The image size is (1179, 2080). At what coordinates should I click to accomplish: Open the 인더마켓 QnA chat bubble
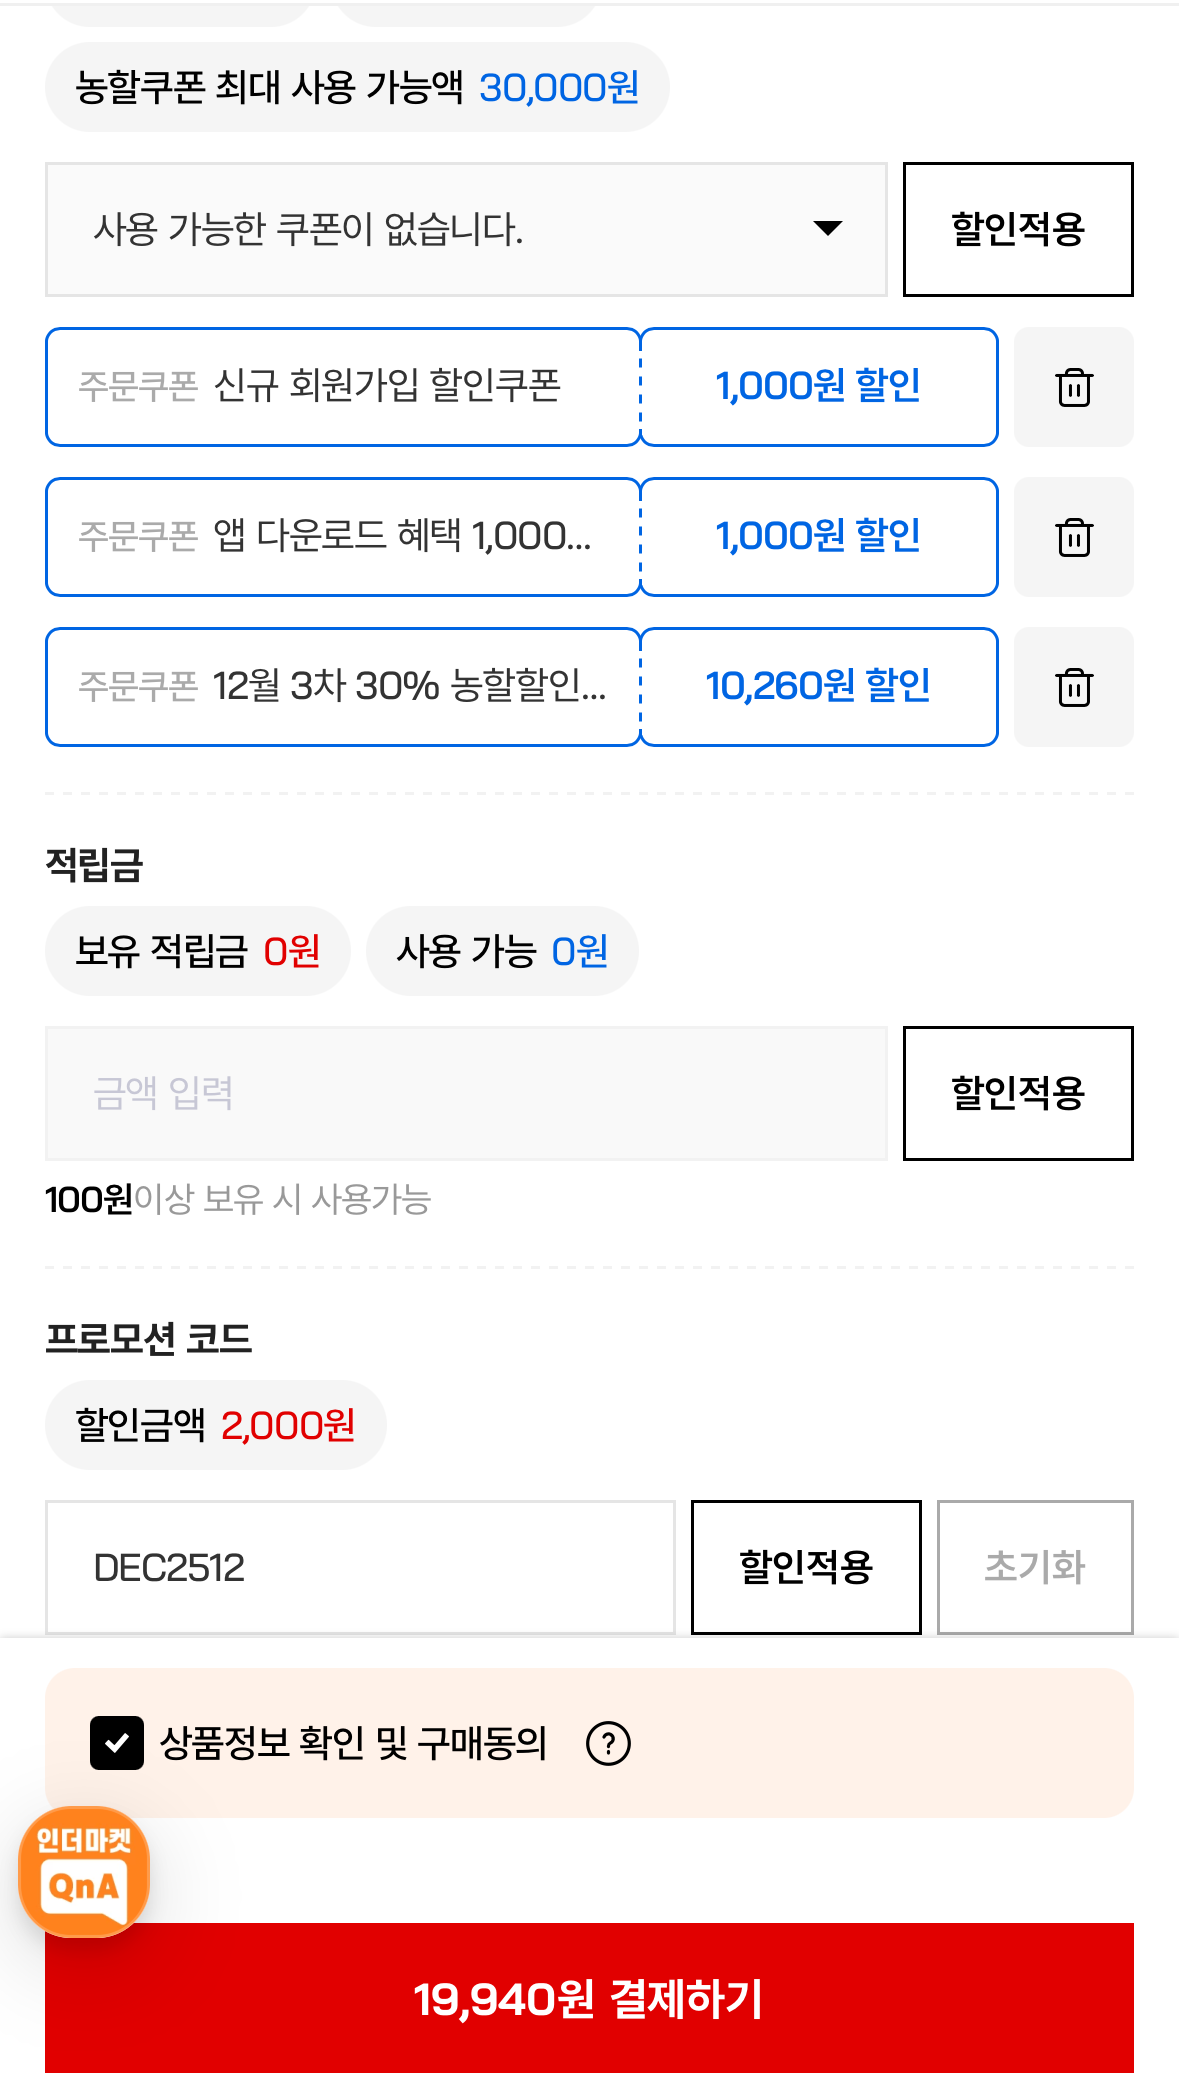(x=84, y=1871)
